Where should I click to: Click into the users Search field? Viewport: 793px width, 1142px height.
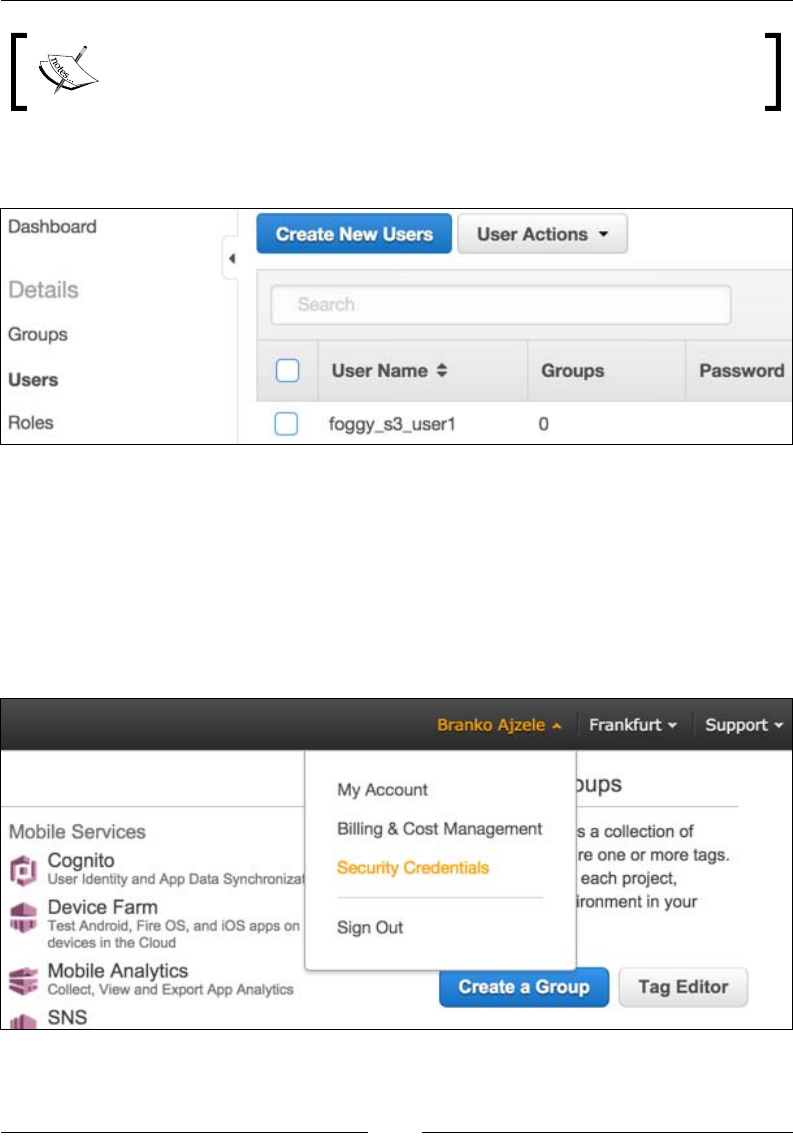click(500, 304)
